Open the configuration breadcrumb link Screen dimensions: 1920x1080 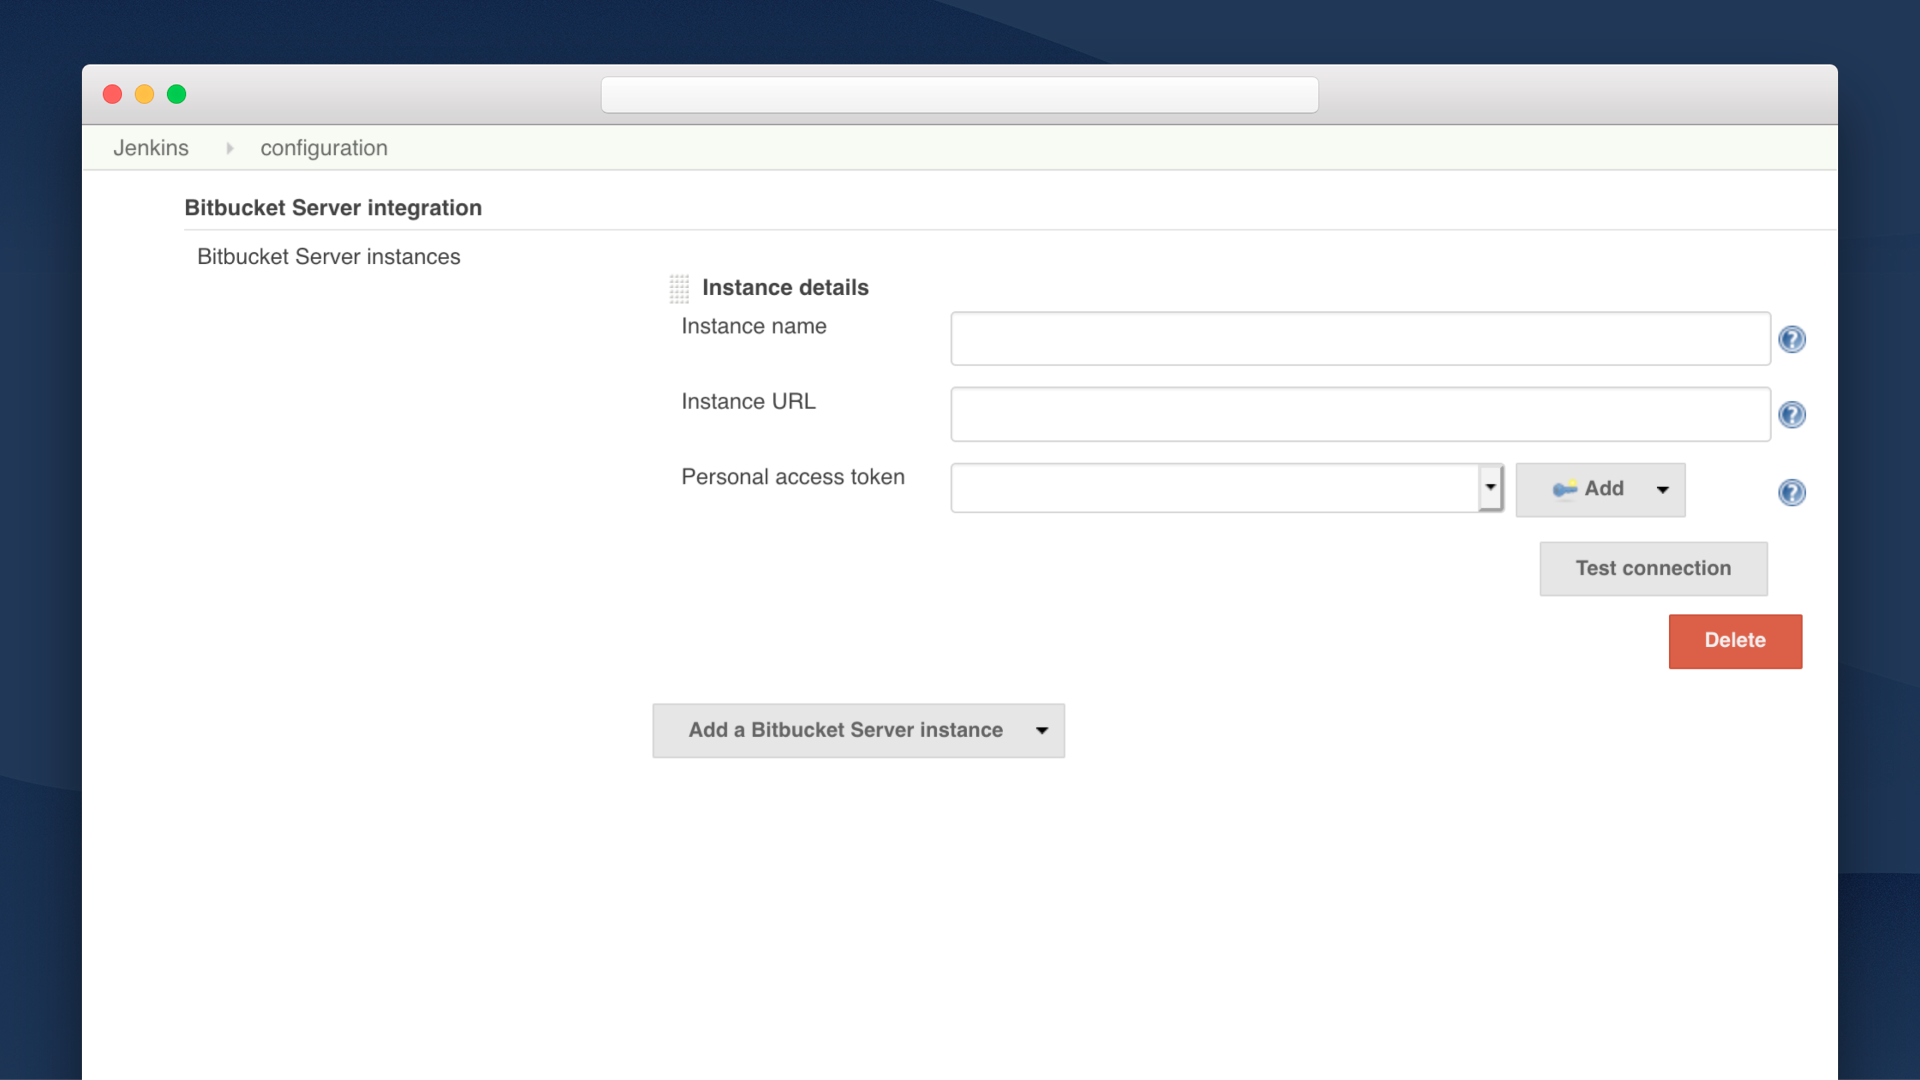point(323,148)
